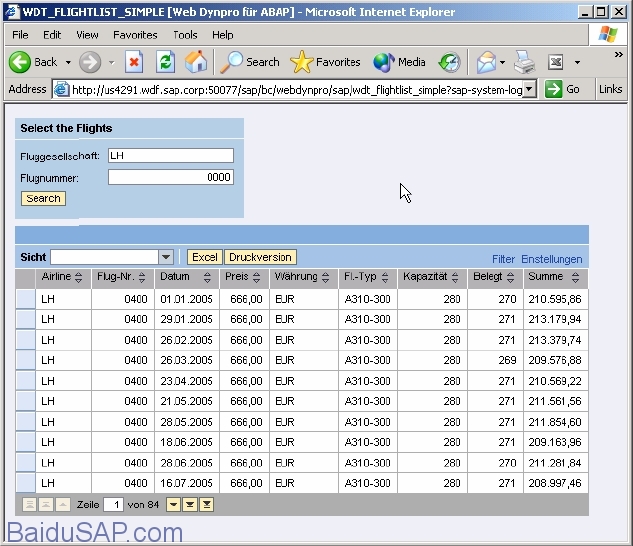Open the Favorites menu in menu bar
Image resolution: width=633 pixels, height=546 pixels.
135,35
